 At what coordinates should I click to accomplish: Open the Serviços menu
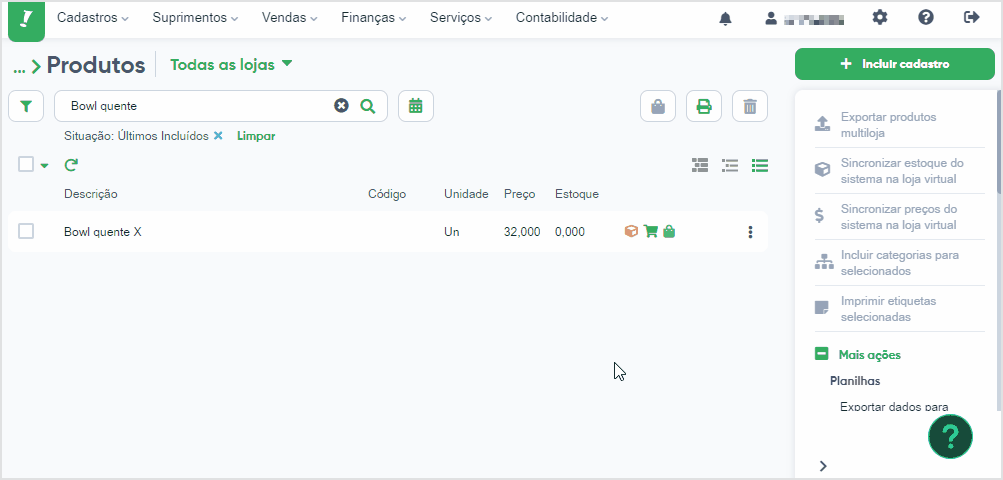pyautogui.click(x=461, y=18)
